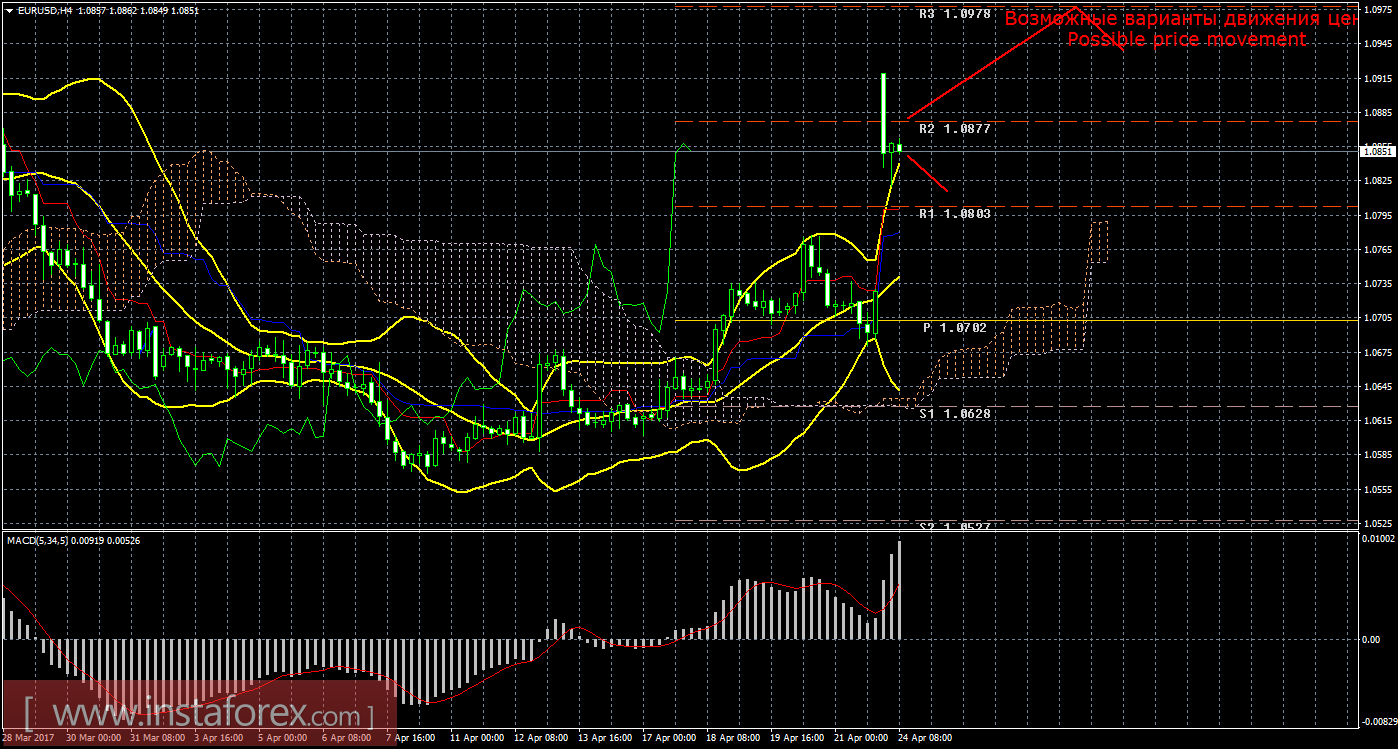This screenshot has width=1398, height=749.
Task: Click the 24 Apr 08:00 time label
Action: tap(924, 738)
